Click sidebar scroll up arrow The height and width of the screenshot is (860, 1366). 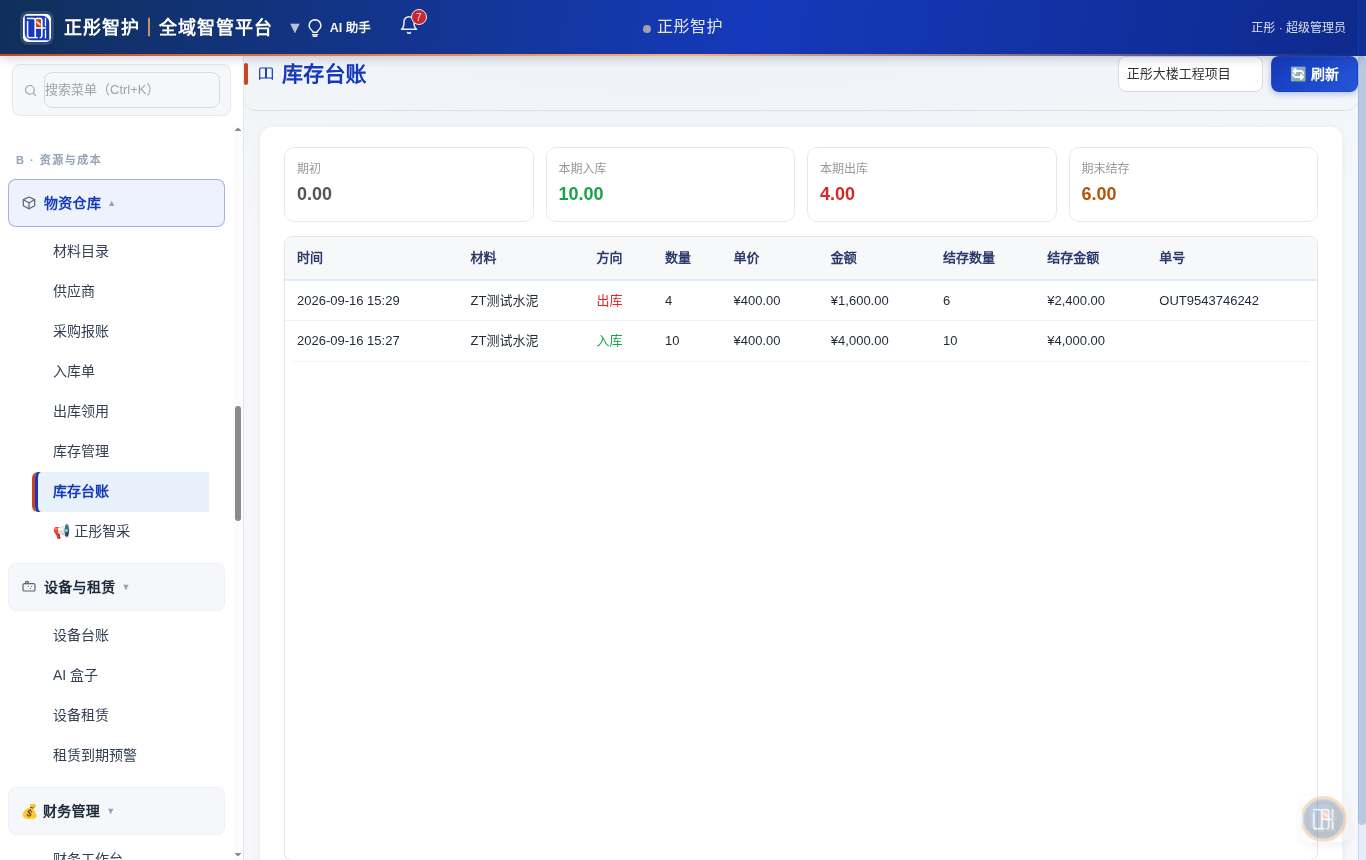(x=238, y=129)
